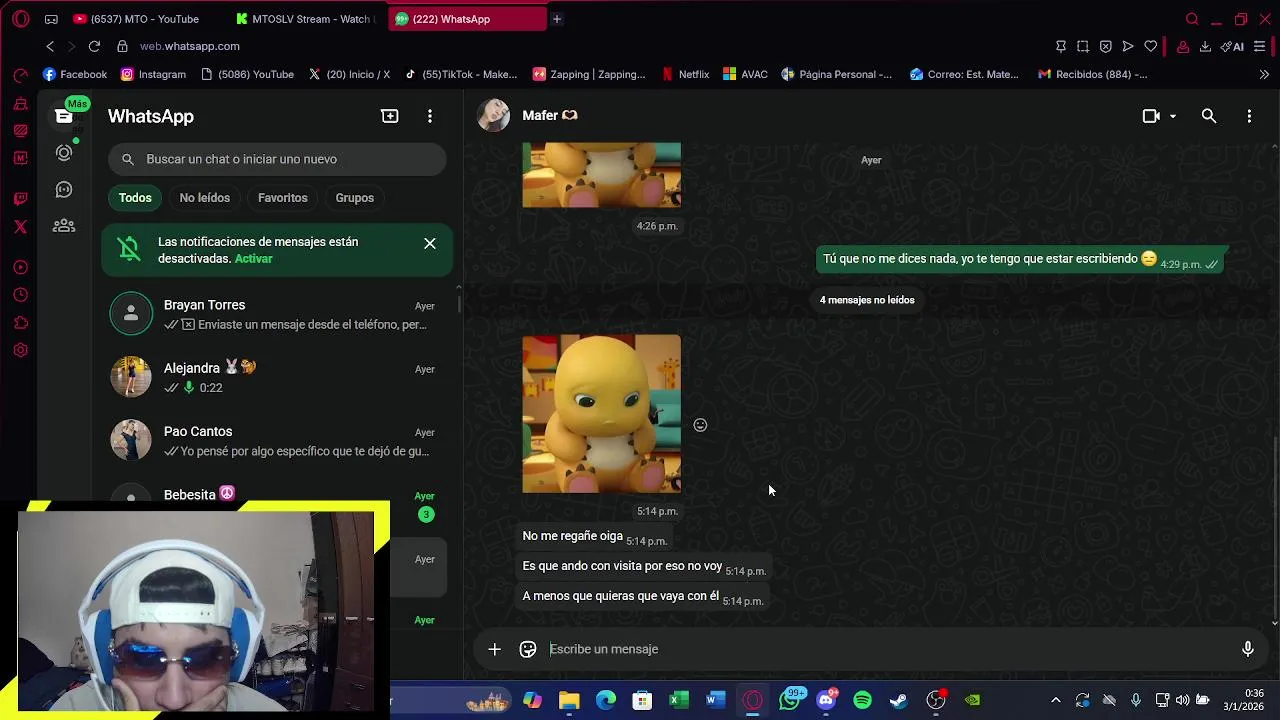The height and width of the screenshot is (720, 1280).
Task: Record a voice message with the microphone
Action: pos(1248,649)
